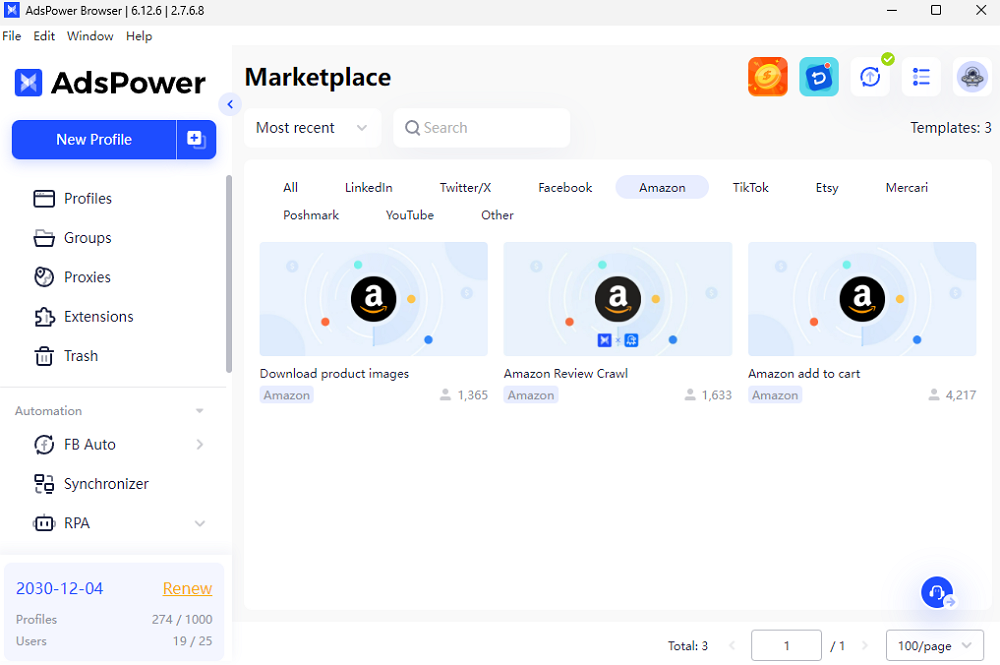
Task: Click the 2030-12-04 expiry date
Action: pos(59,588)
